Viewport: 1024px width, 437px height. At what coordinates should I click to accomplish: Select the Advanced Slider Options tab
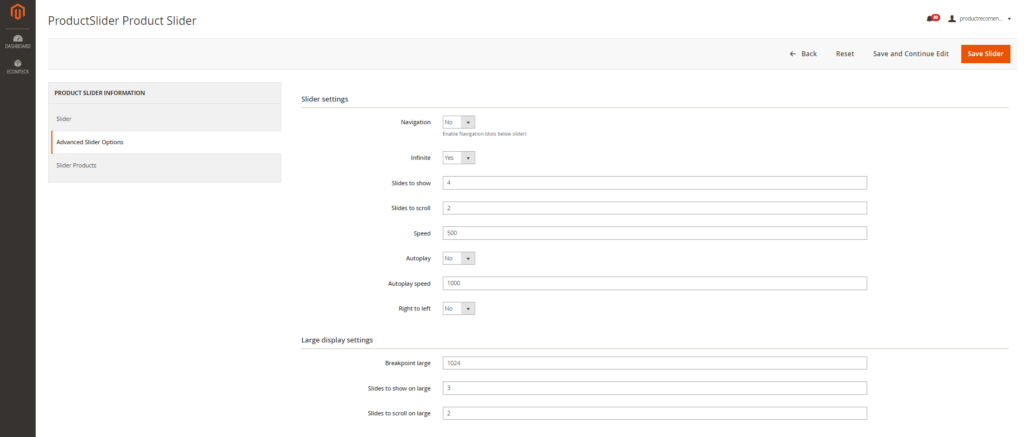tap(165, 142)
